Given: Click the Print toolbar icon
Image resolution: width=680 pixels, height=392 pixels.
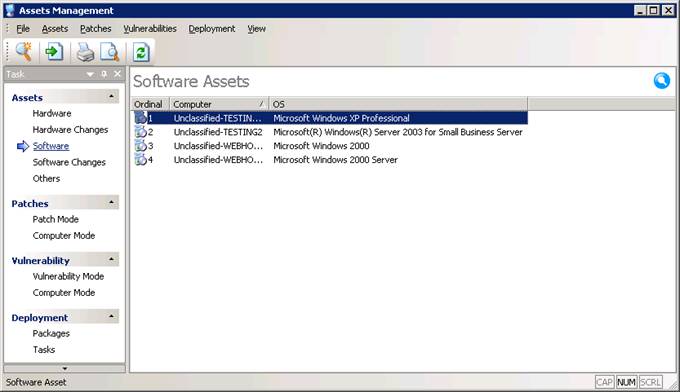Looking at the screenshot, I should coord(85,52).
